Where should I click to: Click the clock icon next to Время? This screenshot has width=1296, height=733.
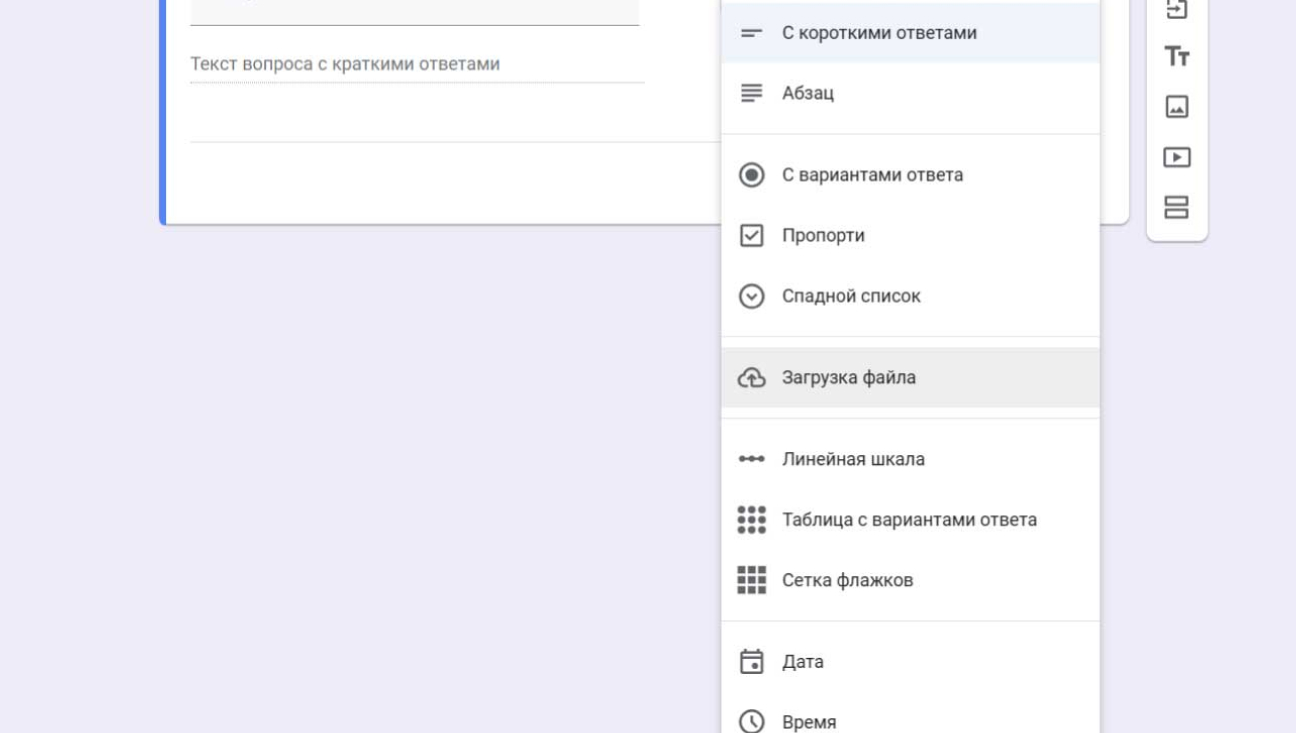(751, 721)
